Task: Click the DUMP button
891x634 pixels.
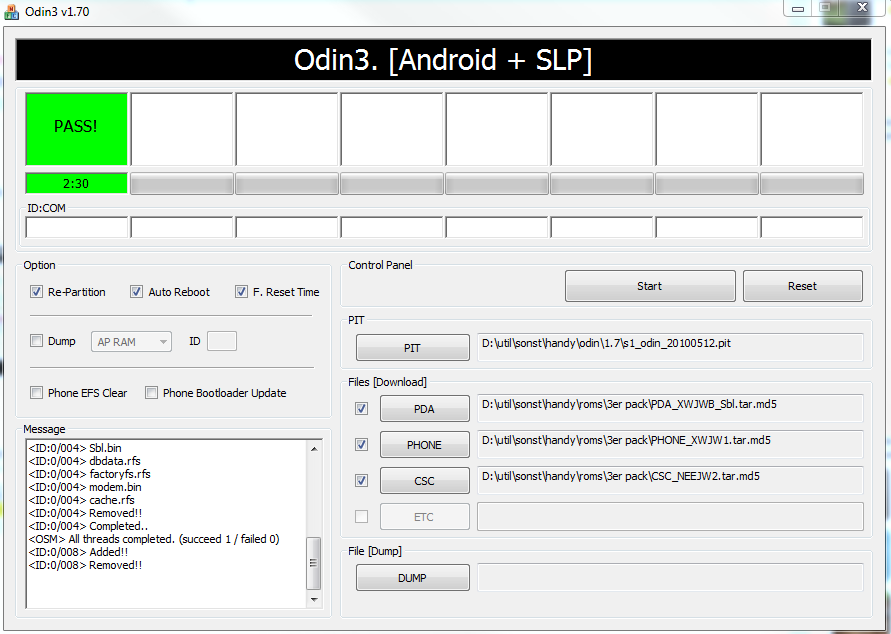Action: pos(413,577)
